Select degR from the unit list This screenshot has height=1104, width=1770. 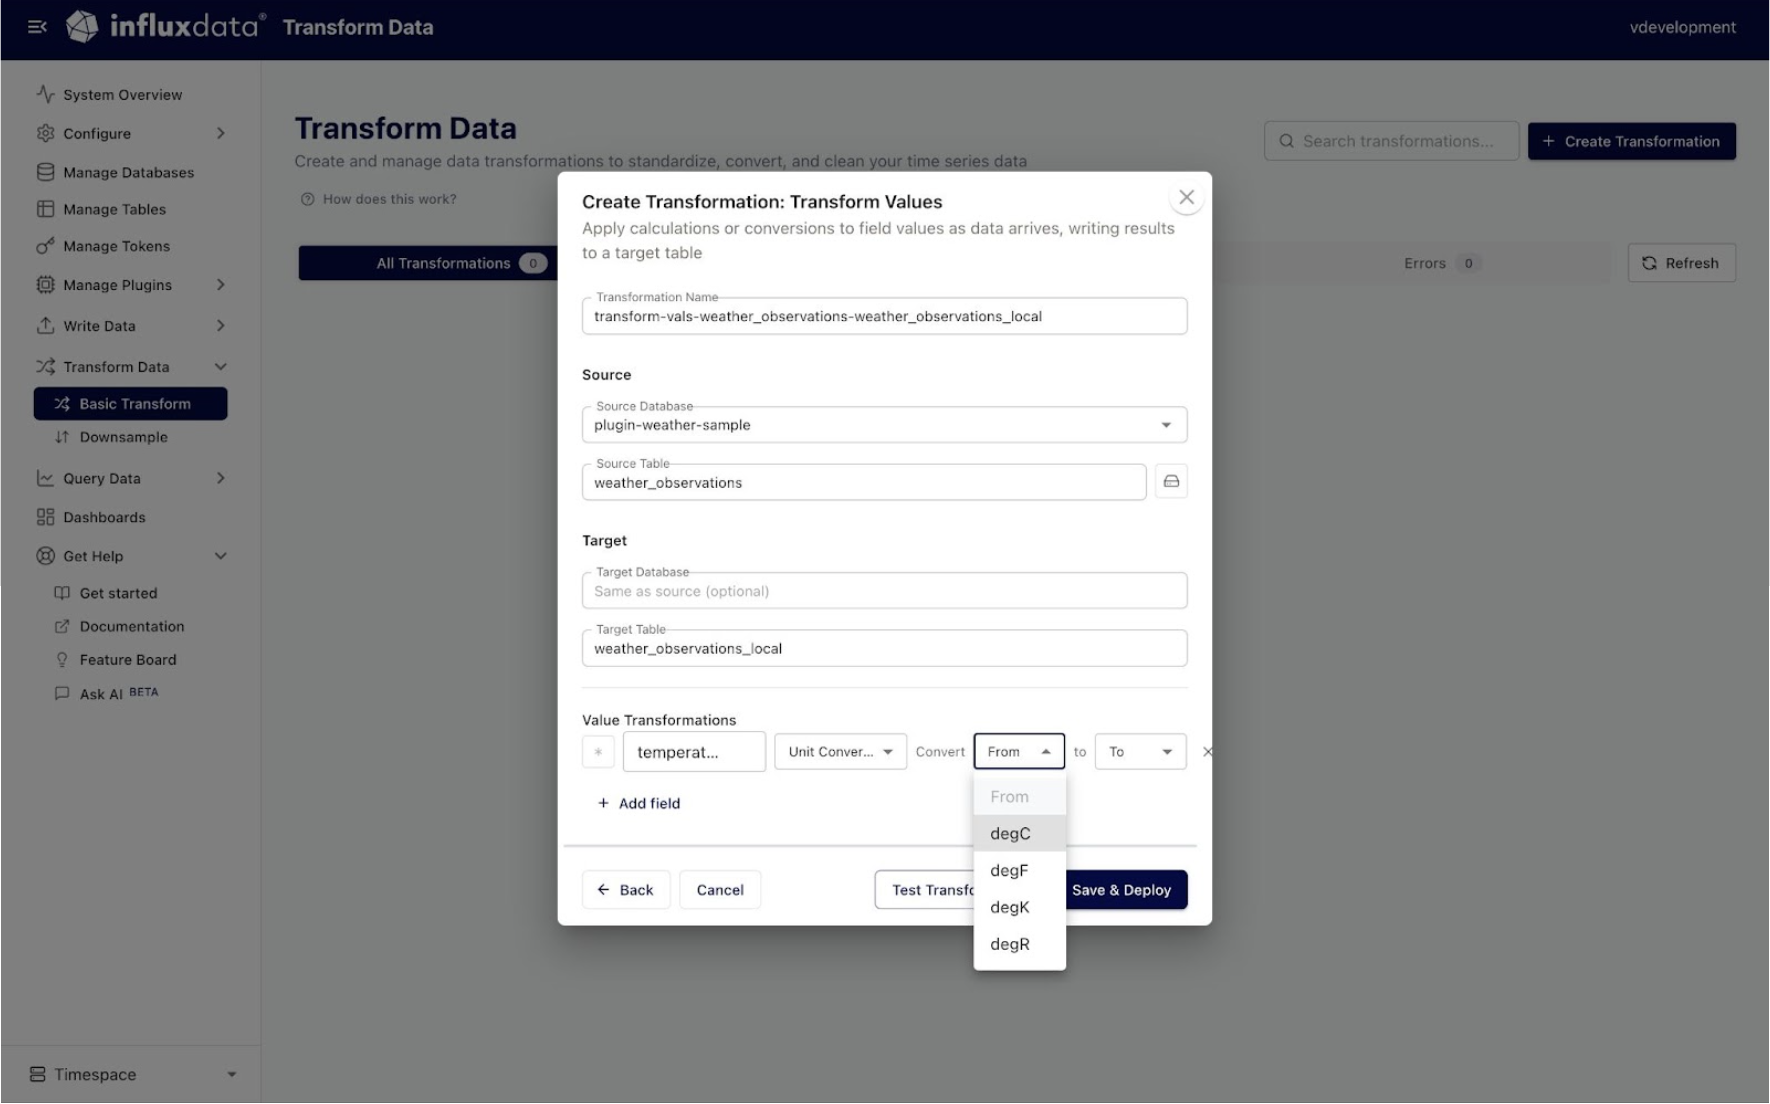[x=1019, y=944]
